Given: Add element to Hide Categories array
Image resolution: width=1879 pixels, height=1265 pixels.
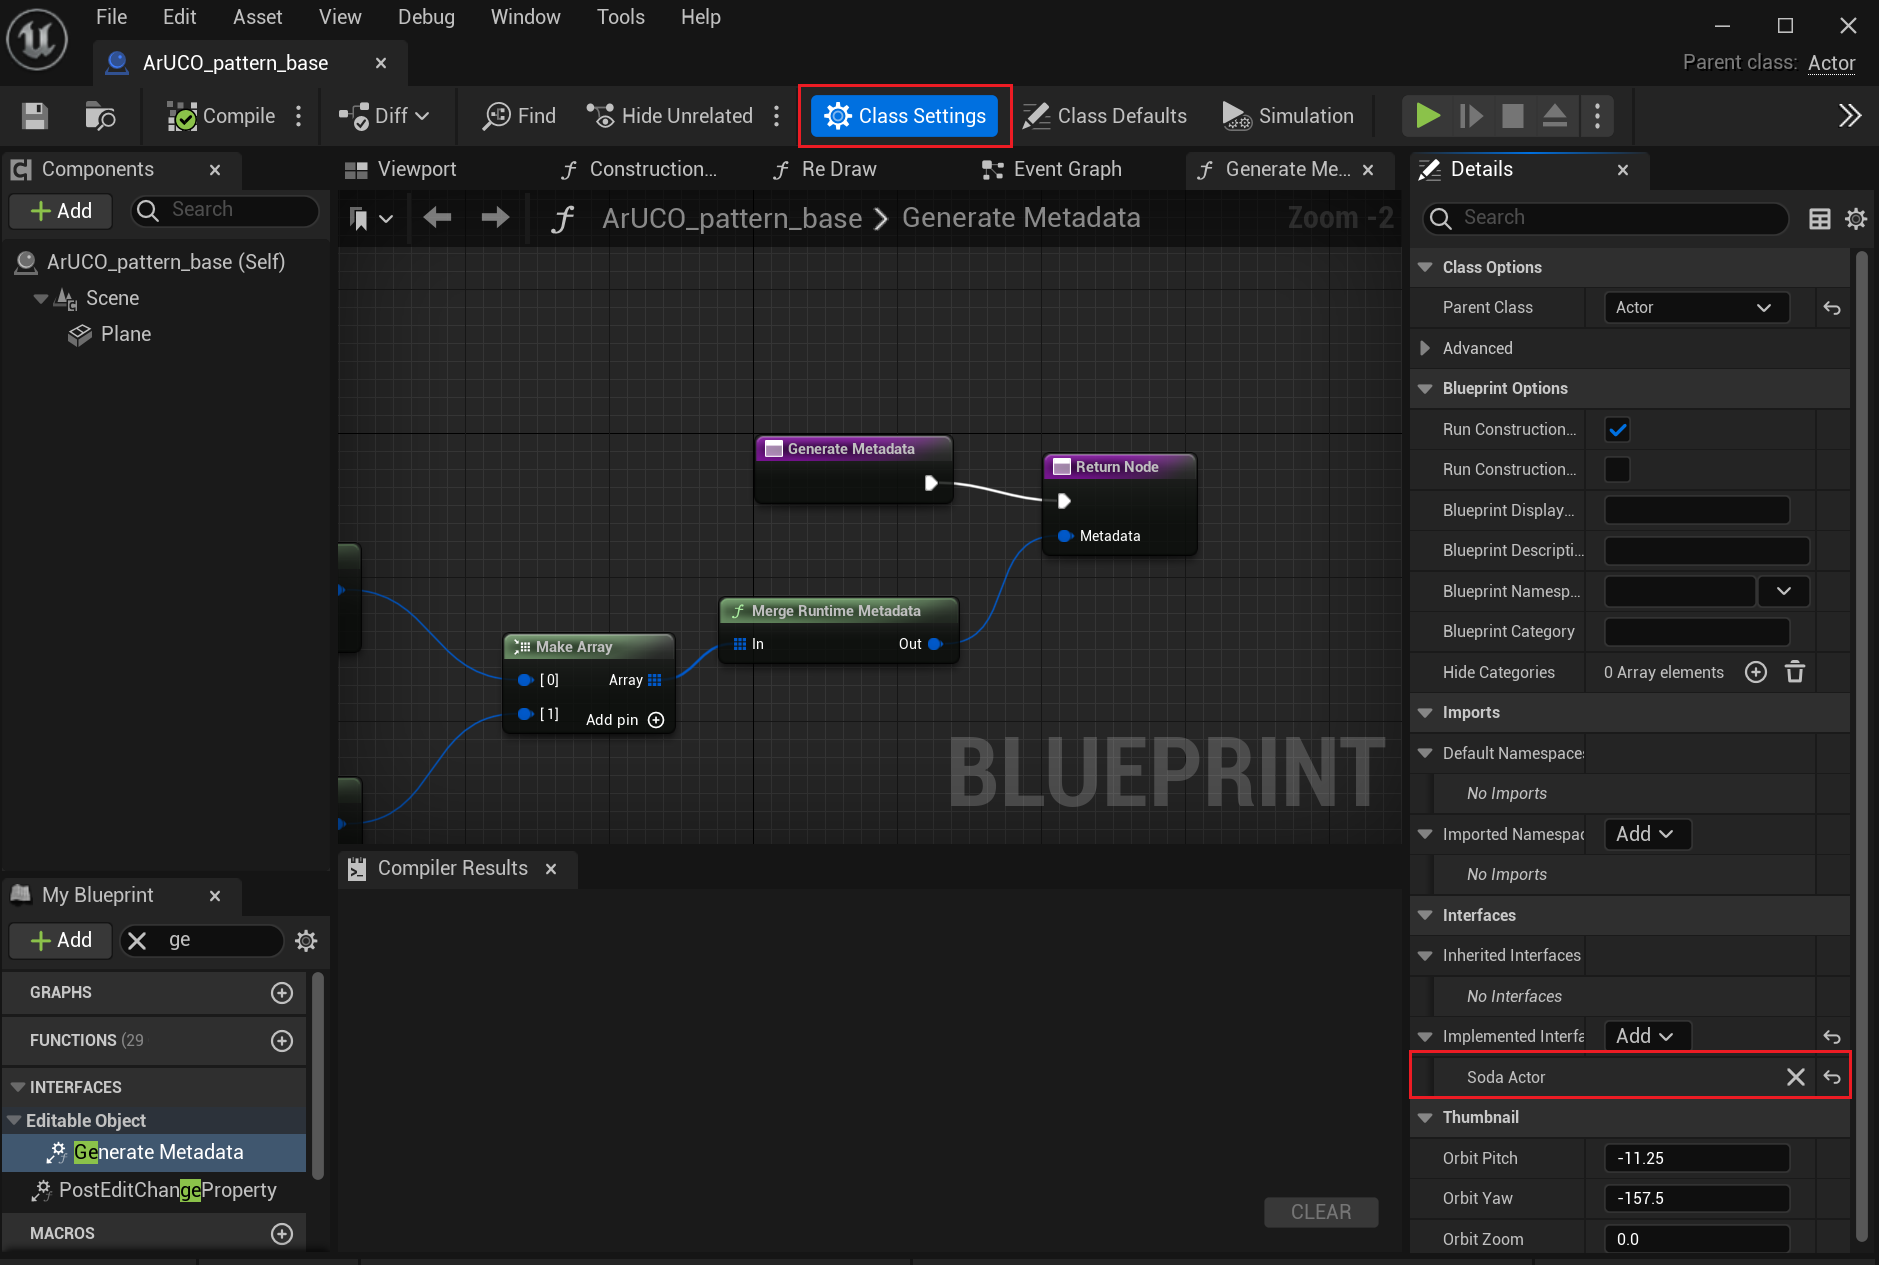Looking at the screenshot, I should [1756, 672].
